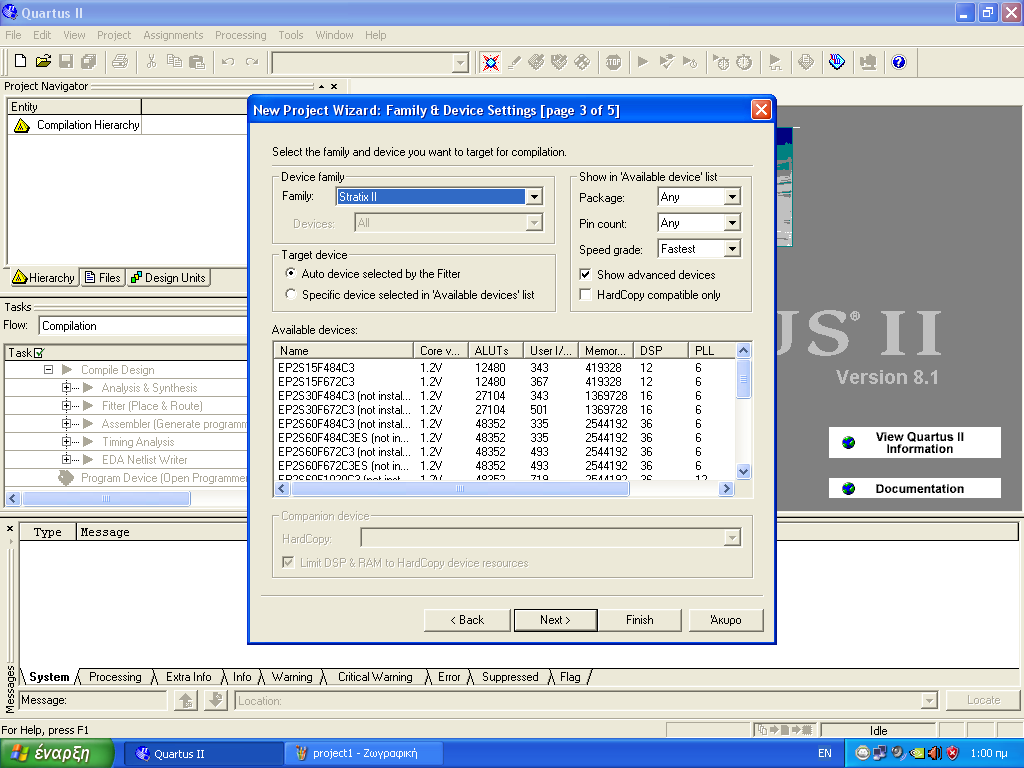
Task: Click the Save All toolbar icon
Action: (88, 61)
